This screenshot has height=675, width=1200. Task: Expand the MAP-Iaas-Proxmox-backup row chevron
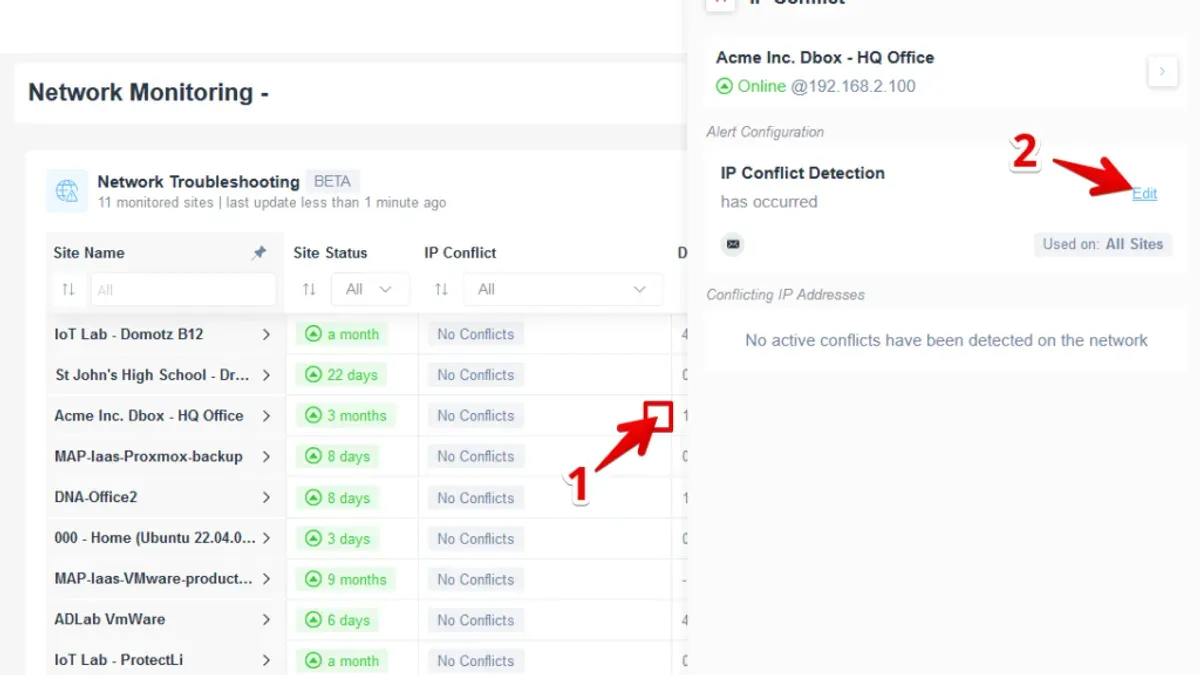(x=266, y=456)
